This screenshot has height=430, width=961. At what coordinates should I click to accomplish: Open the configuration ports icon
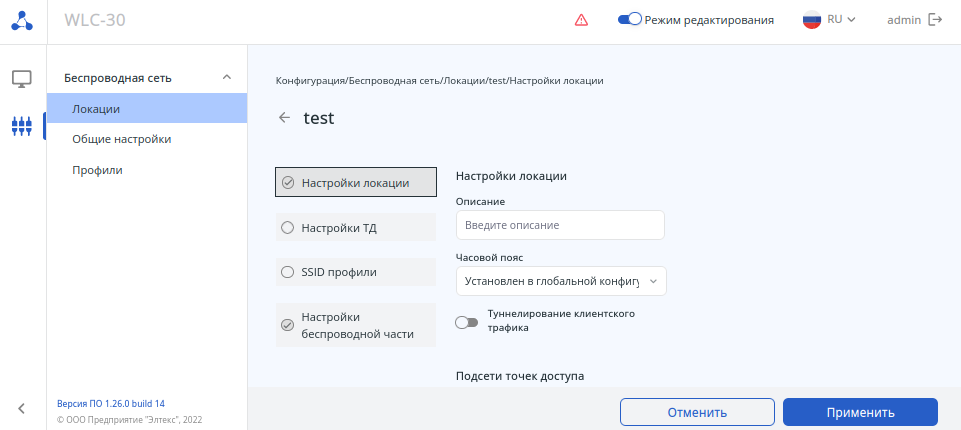22,126
